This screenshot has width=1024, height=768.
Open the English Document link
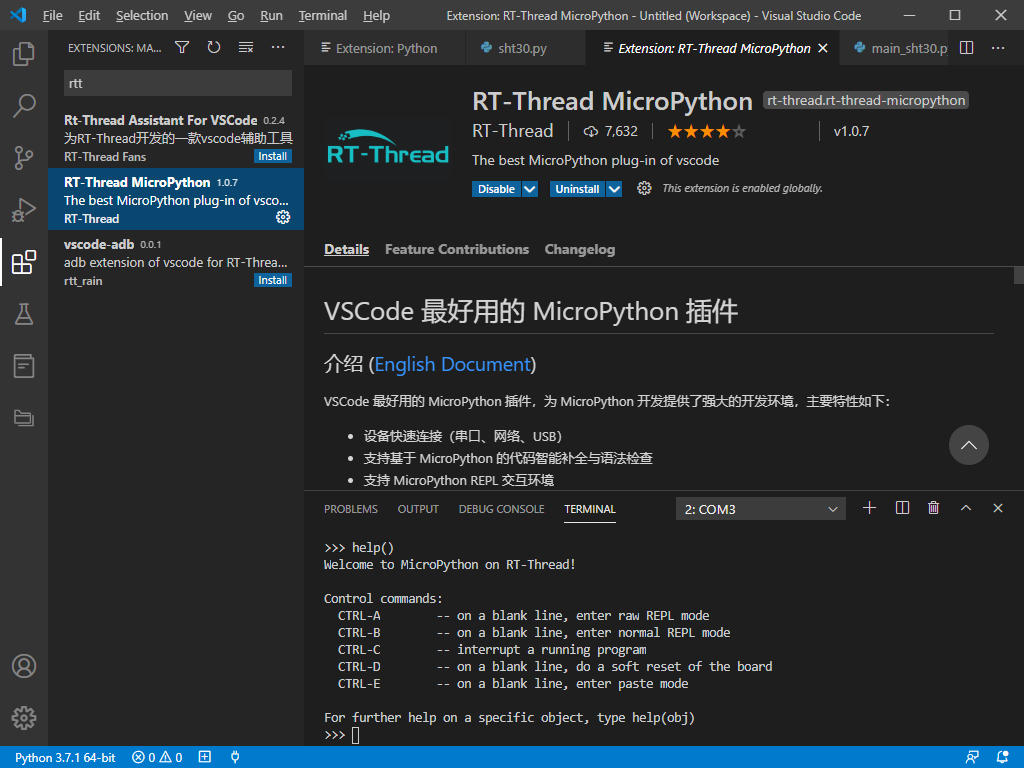coord(453,364)
